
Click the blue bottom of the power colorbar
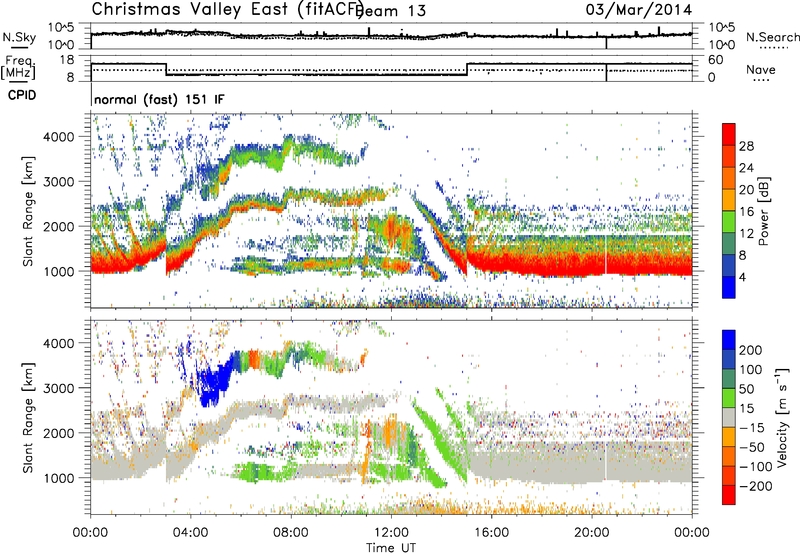tap(729, 287)
